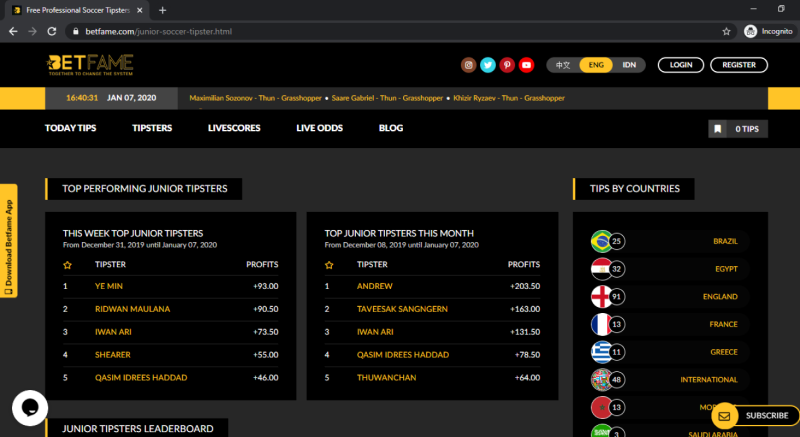Open INTERNATIONAL tips by country
This screenshot has width=800, height=437.
(709, 379)
